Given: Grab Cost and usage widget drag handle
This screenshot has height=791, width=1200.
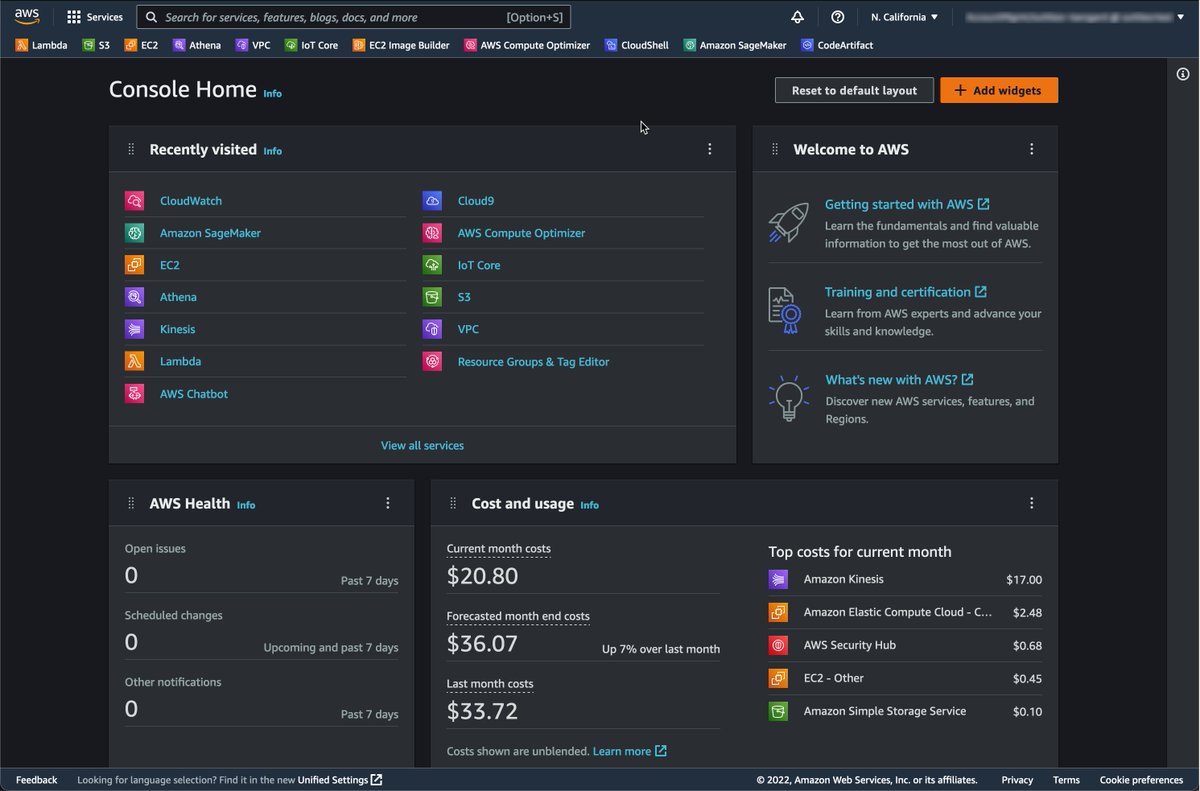Looking at the screenshot, I should [x=453, y=503].
